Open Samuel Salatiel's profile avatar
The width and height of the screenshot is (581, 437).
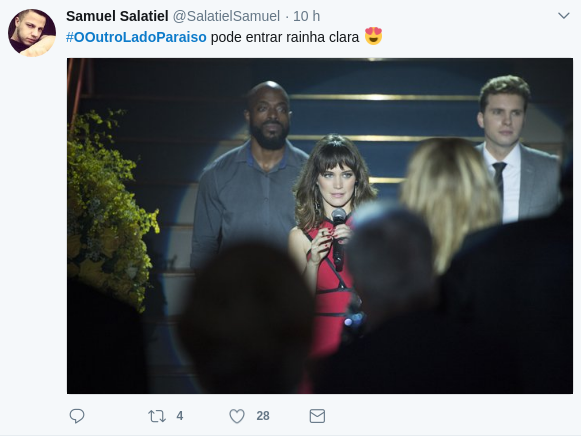32,33
